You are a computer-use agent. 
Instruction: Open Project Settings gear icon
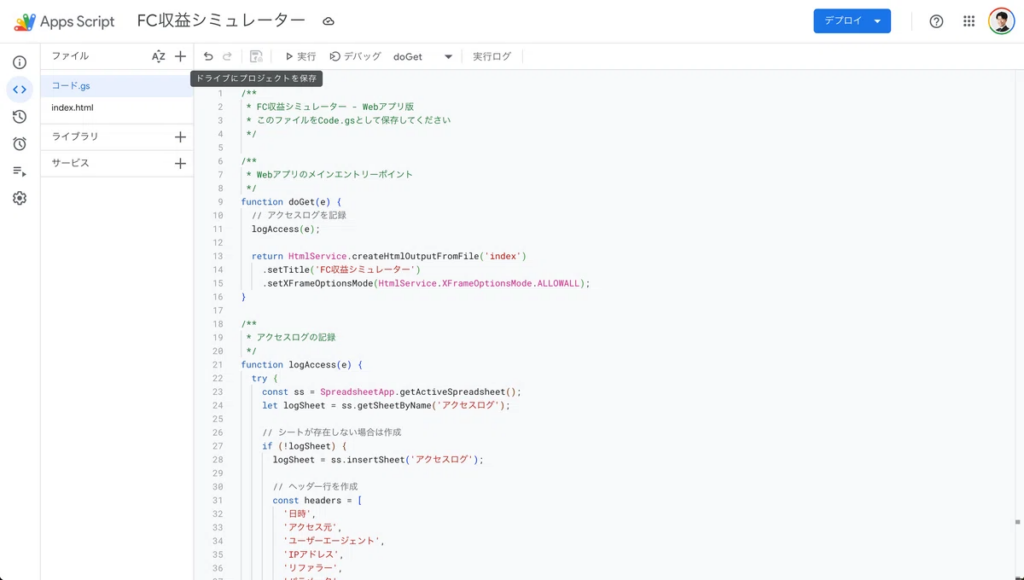tap(19, 198)
